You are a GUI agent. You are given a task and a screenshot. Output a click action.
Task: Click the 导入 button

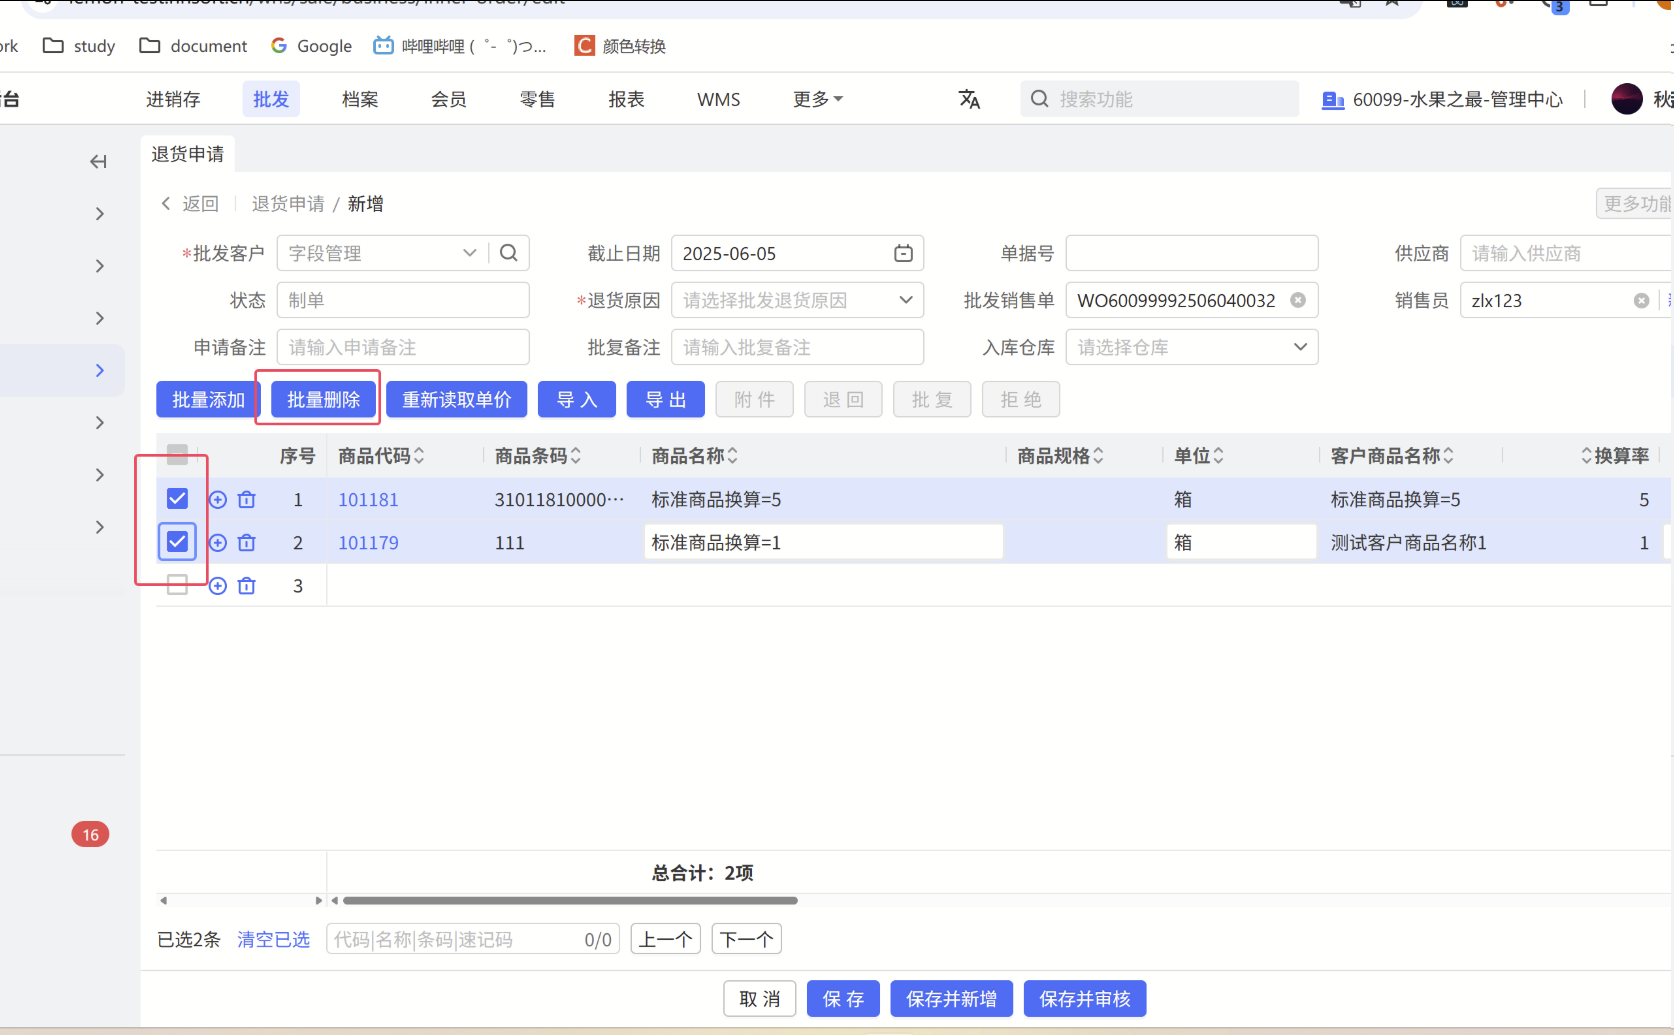(577, 400)
